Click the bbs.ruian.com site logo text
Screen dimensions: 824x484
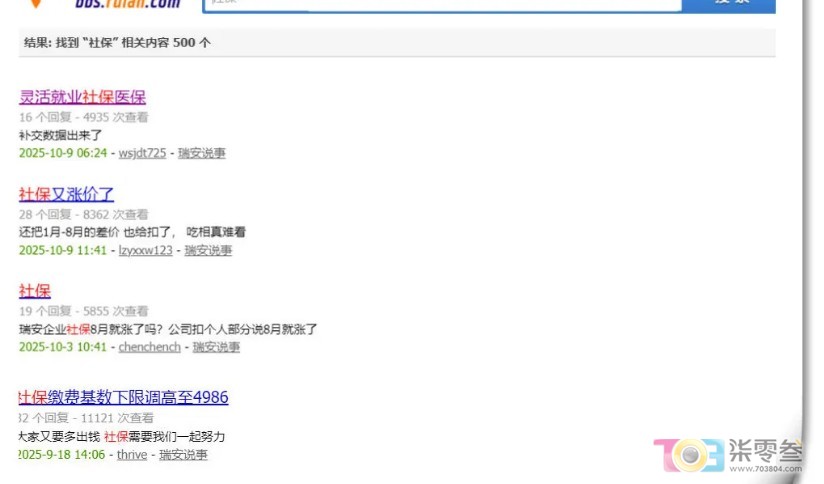coord(127,5)
